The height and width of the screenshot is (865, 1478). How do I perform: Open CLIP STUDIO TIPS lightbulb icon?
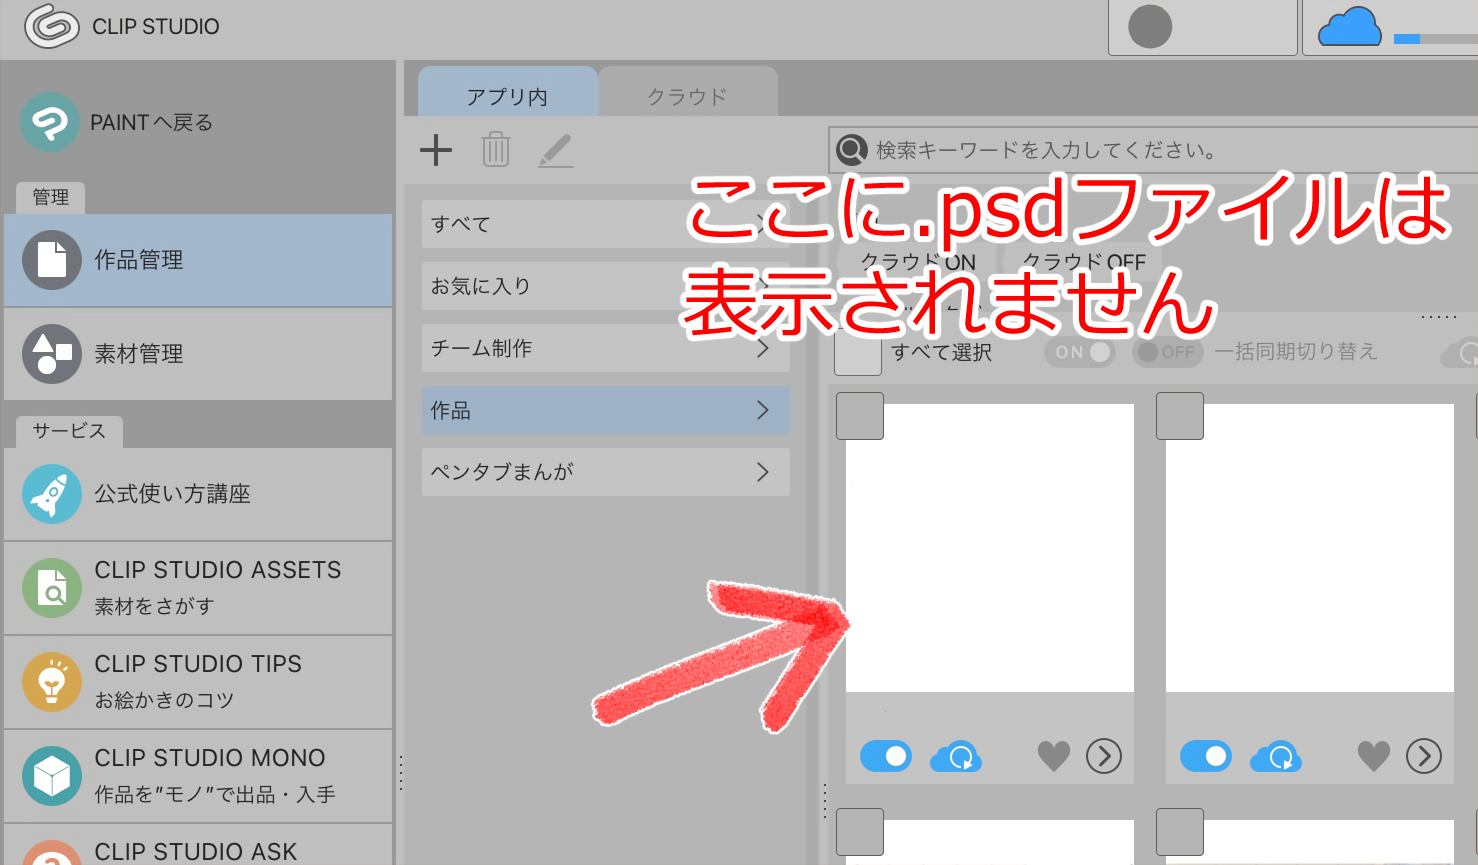point(52,682)
